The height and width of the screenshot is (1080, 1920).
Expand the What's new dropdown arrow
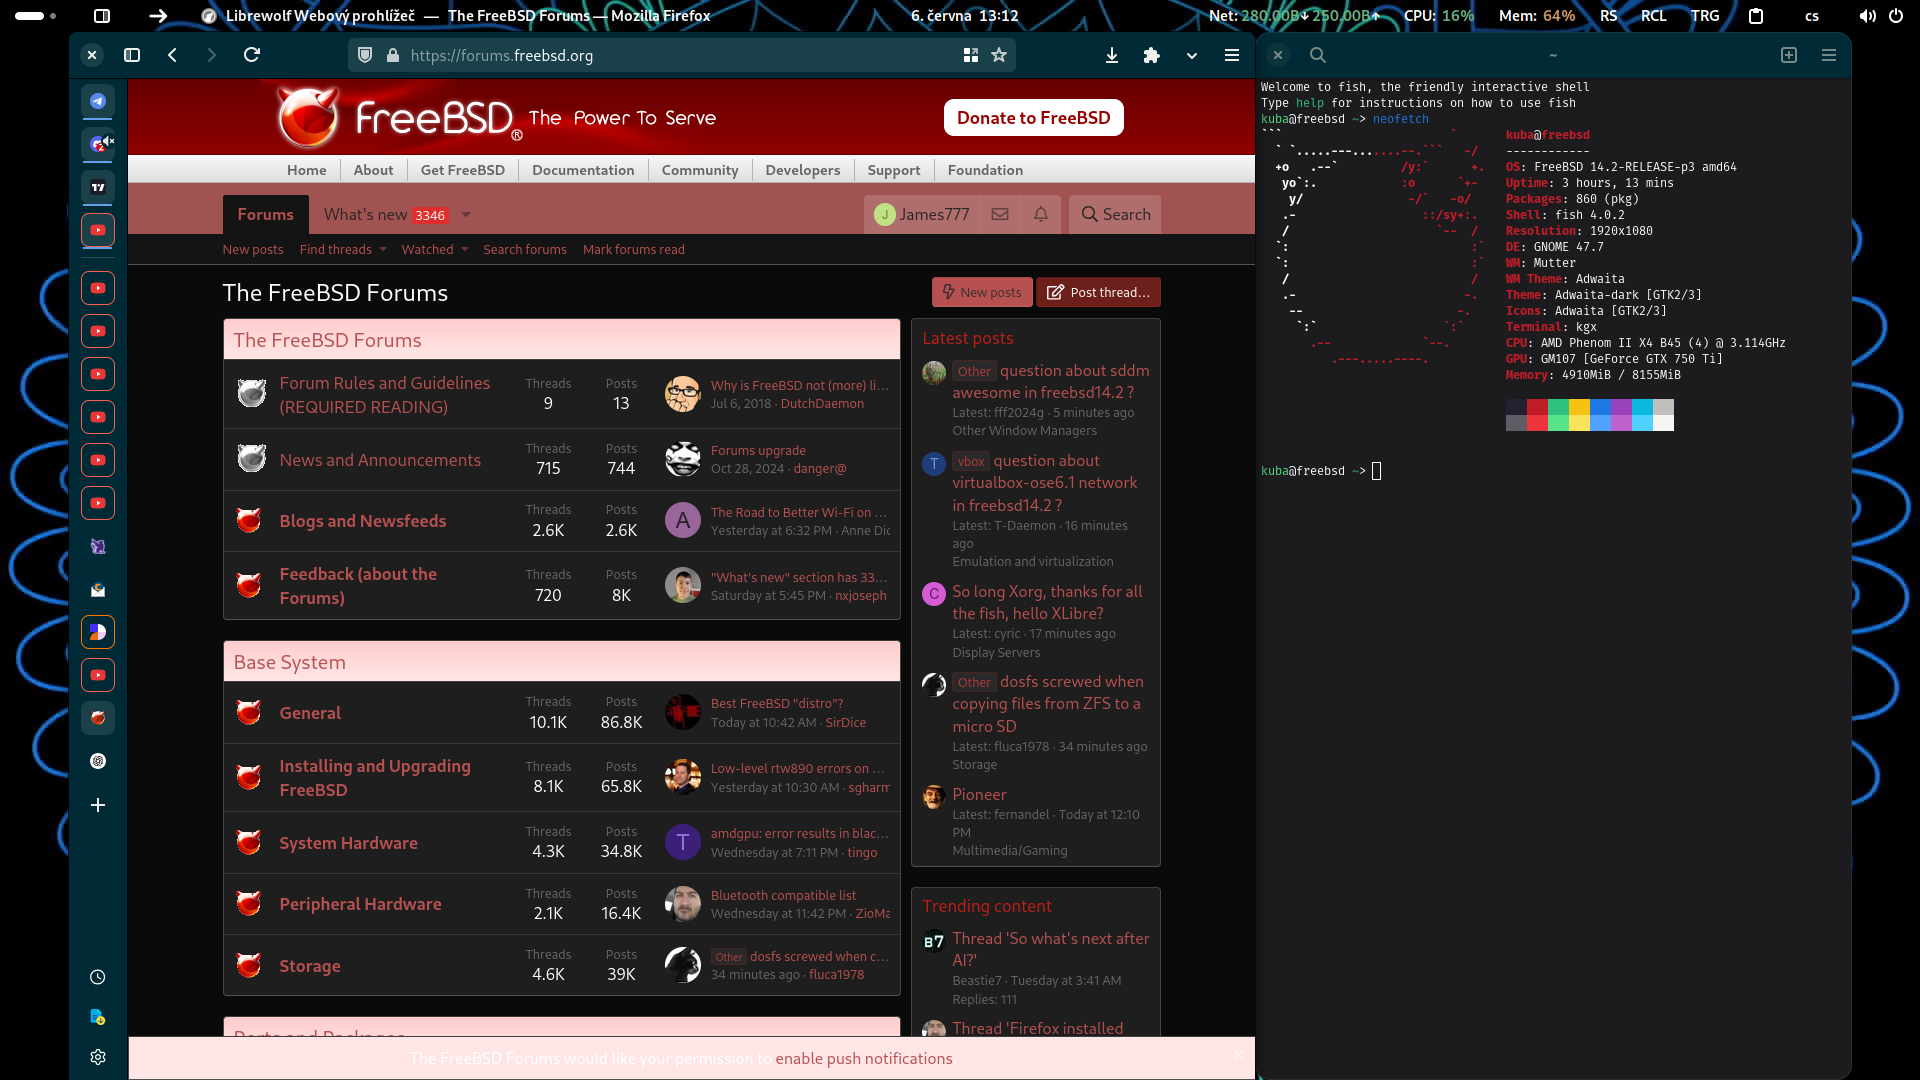[466, 215]
